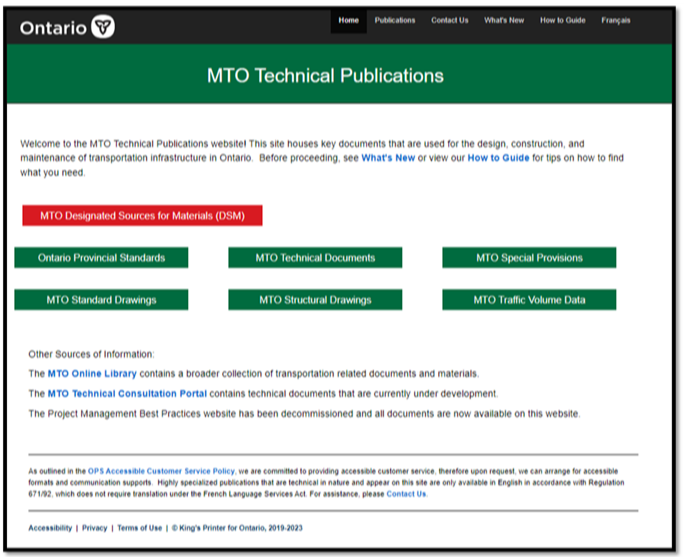Go to Contact Us in the top nav
684x557 pixels.
[450, 21]
